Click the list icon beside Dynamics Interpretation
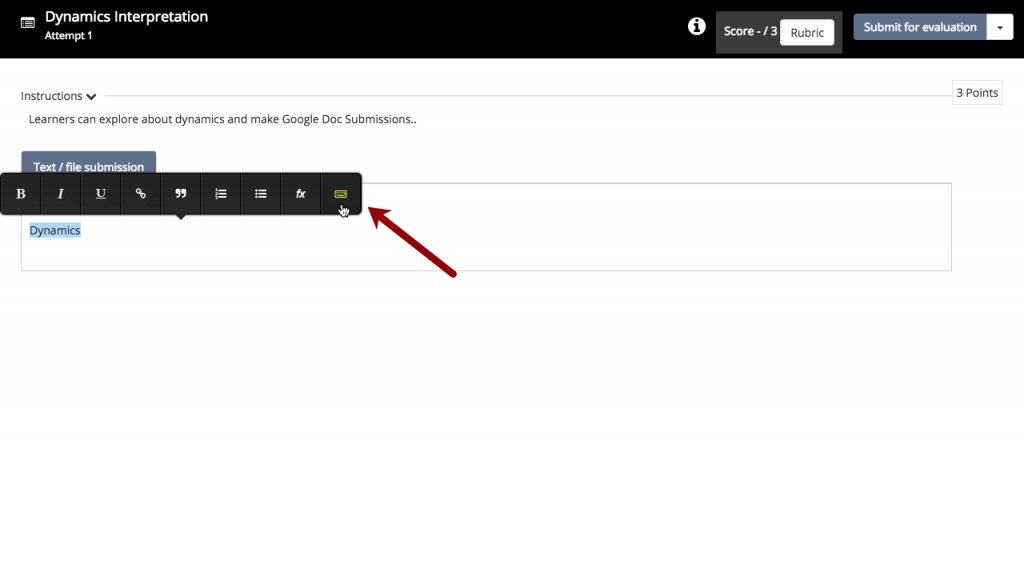Viewport: 1024px width, 581px height. pyautogui.click(x=27, y=24)
